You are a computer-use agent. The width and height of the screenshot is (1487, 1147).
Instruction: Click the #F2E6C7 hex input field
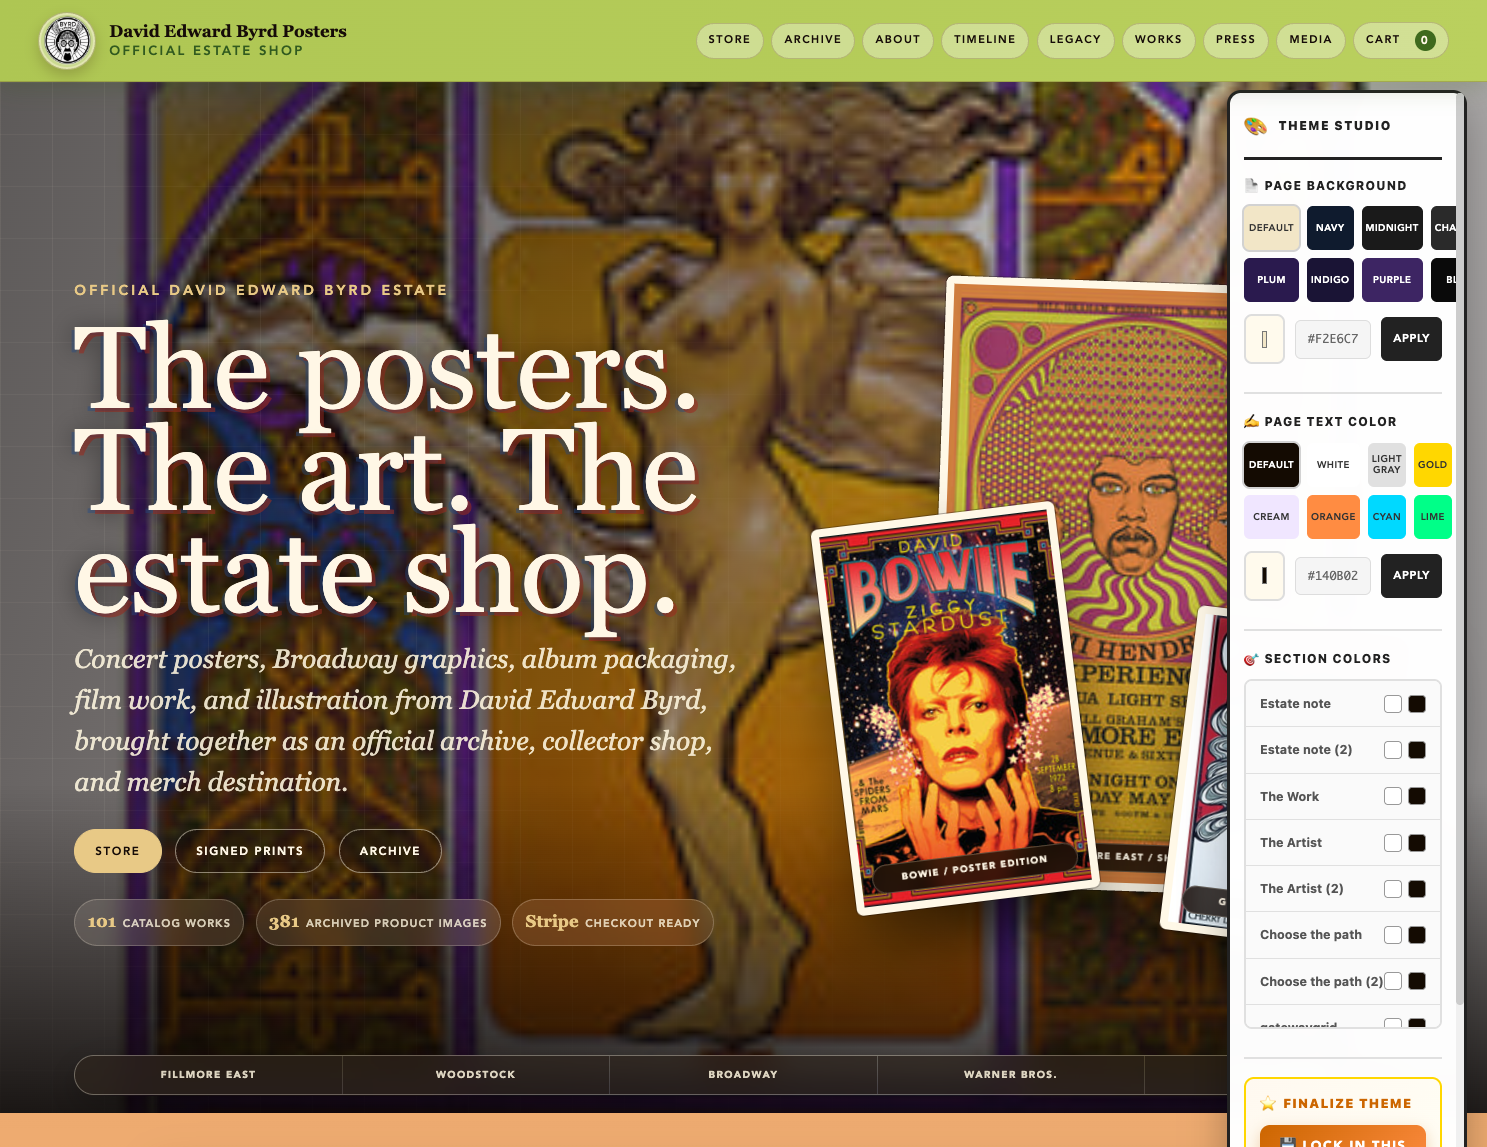pos(1333,339)
